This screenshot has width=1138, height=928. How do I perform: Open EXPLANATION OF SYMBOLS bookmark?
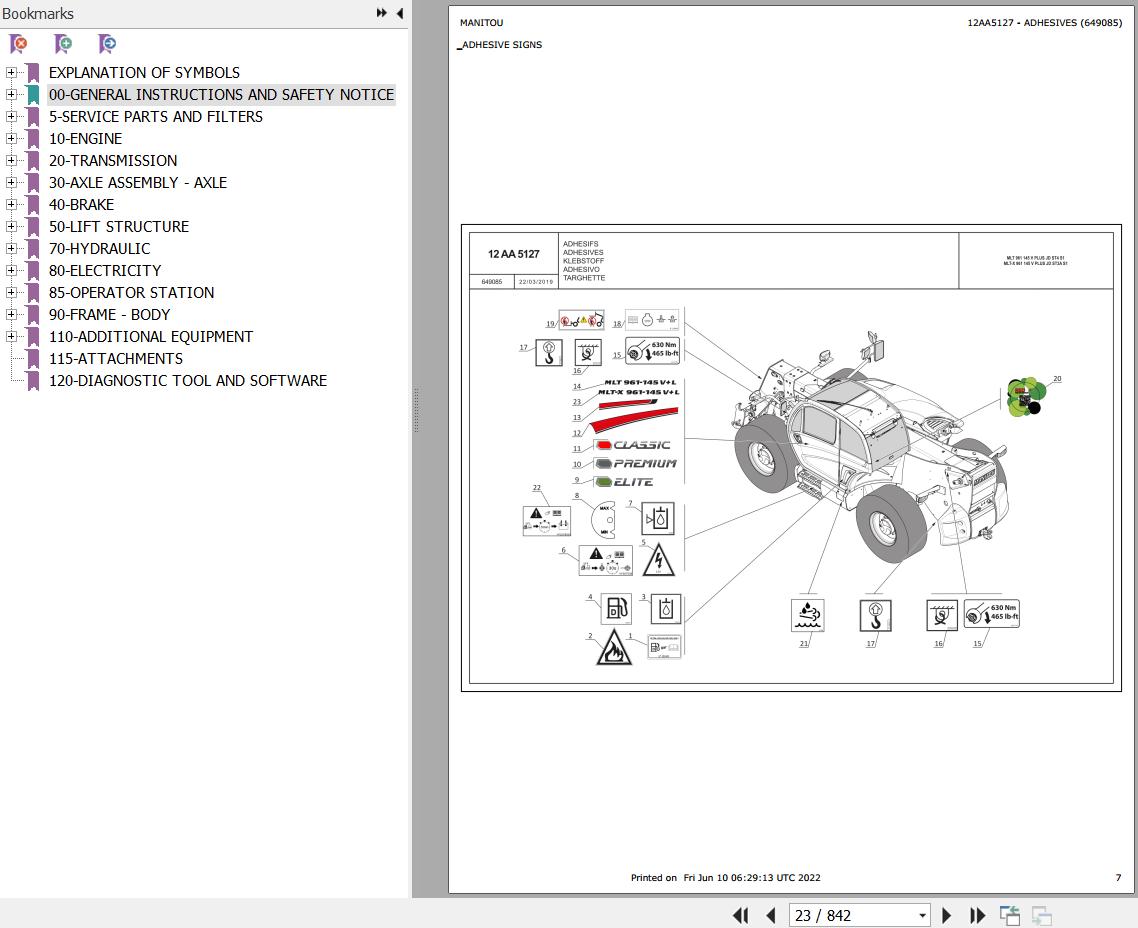(144, 73)
